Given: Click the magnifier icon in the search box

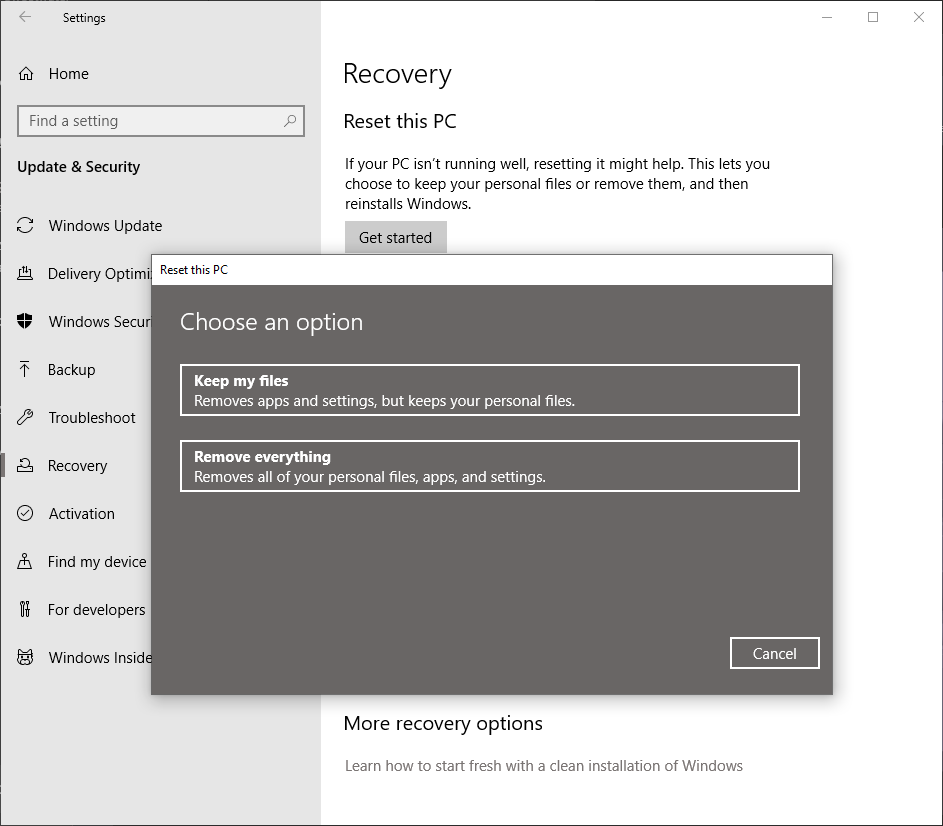Looking at the screenshot, I should tap(290, 121).
